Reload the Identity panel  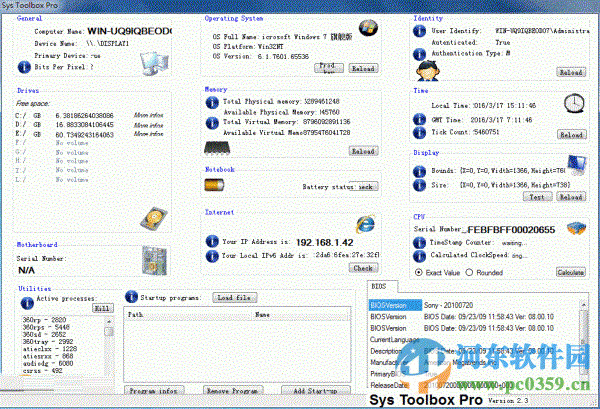pos(571,72)
